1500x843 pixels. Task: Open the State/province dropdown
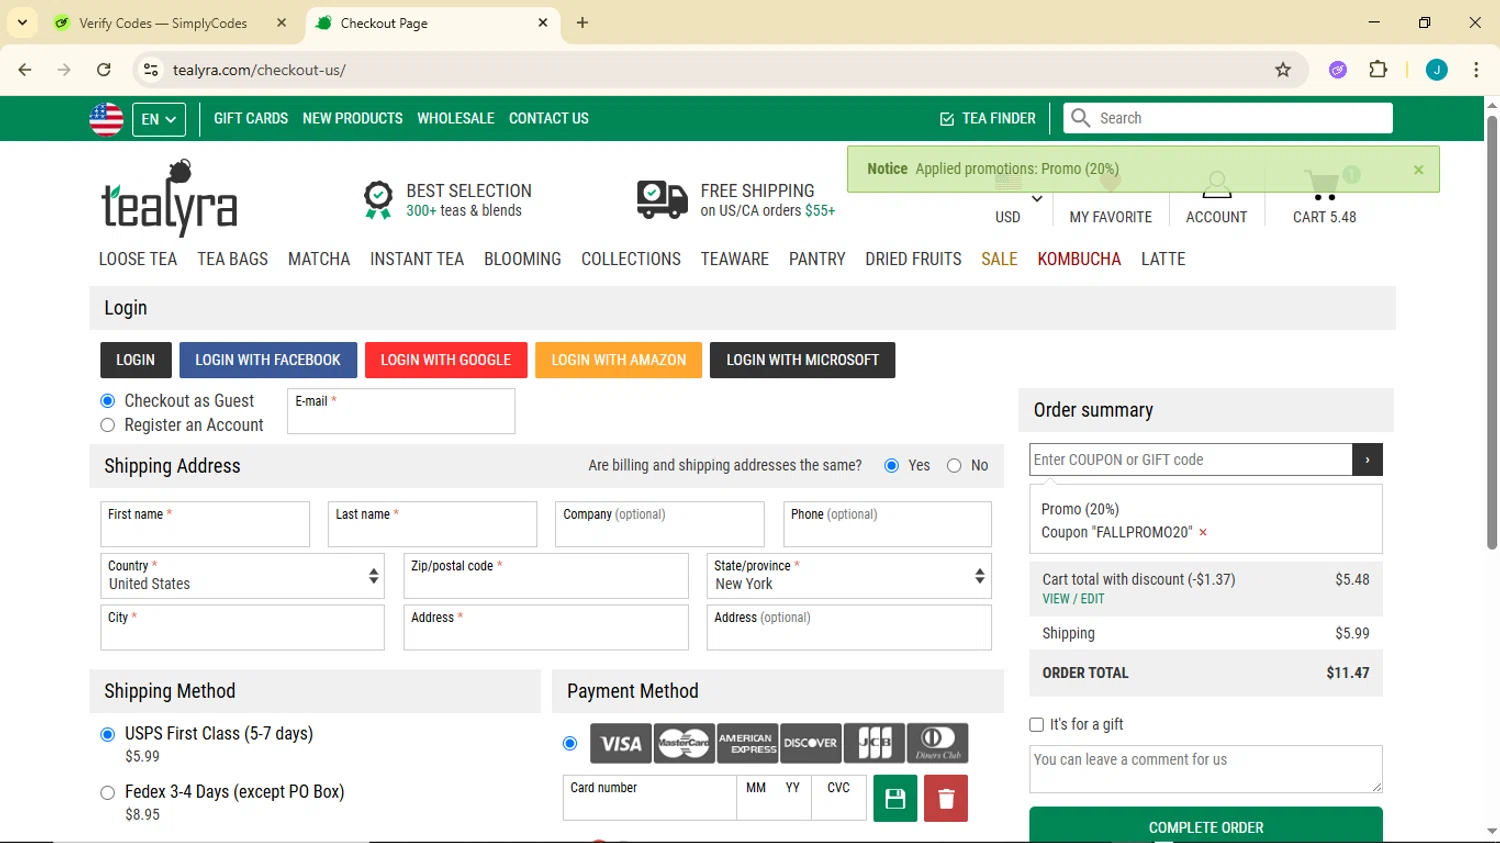click(849, 576)
